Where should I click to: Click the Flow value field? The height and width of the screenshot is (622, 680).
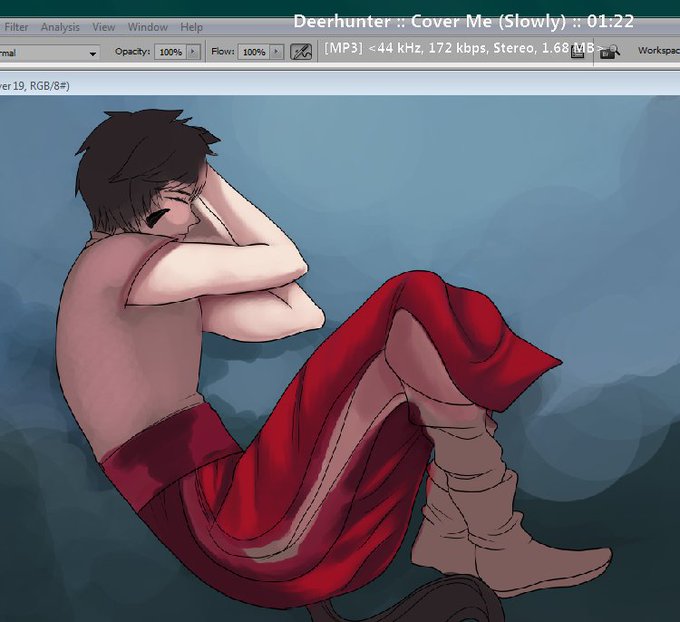[254, 52]
